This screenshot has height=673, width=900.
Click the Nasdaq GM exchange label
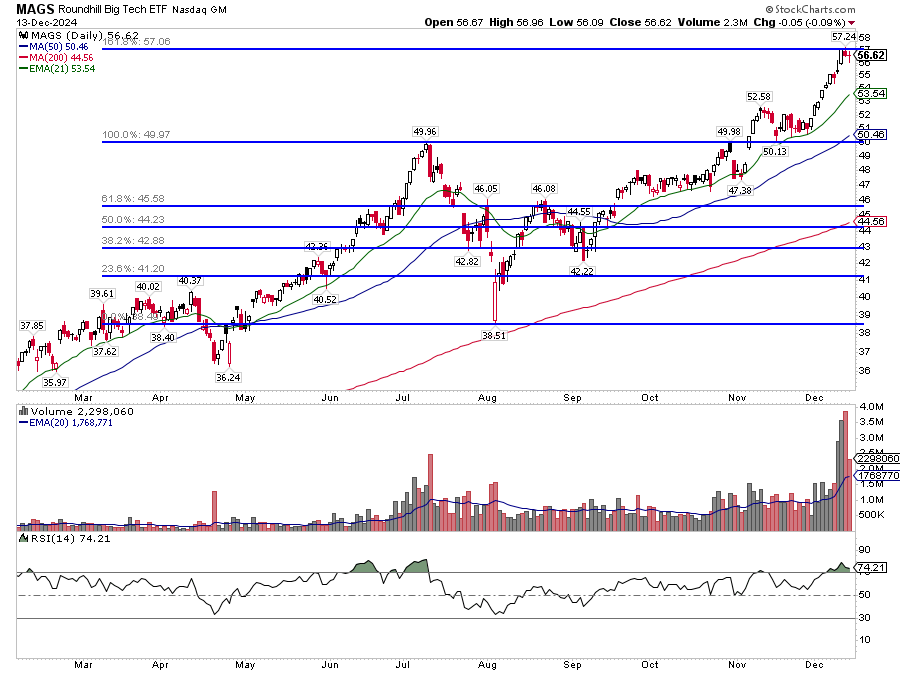coord(200,10)
